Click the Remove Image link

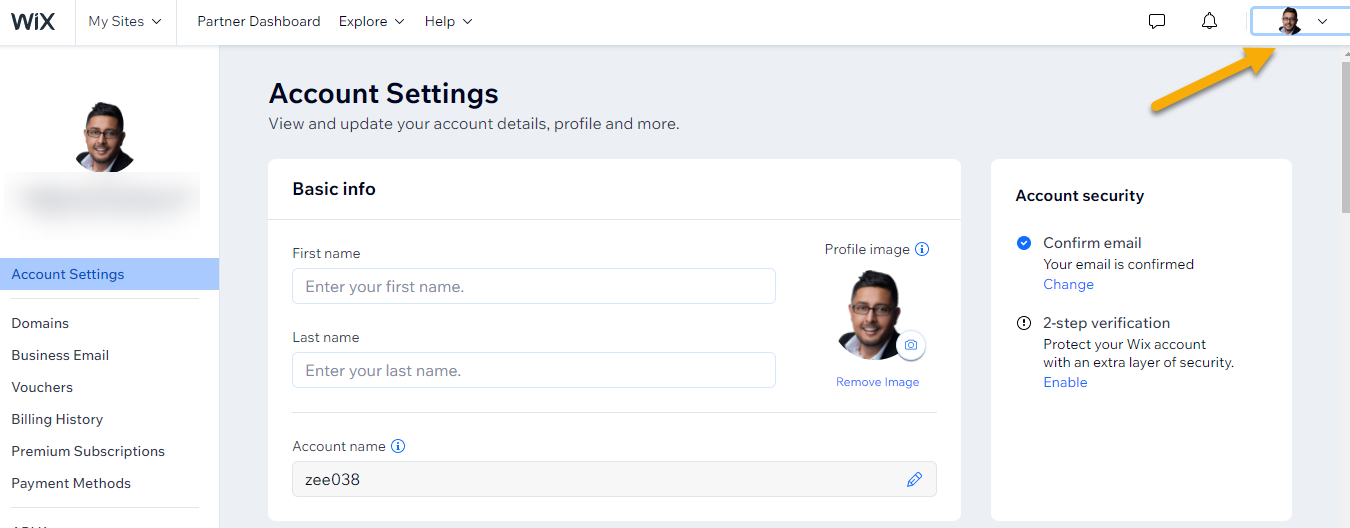coord(877,382)
